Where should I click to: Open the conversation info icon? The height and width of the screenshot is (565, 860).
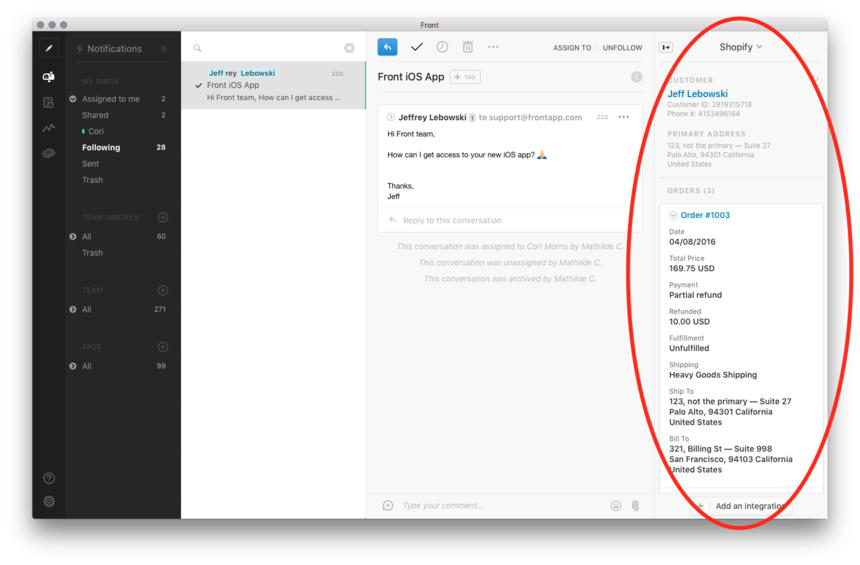(636, 77)
